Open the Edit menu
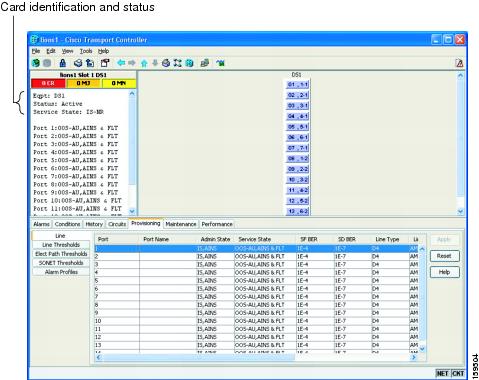This screenshot has height=380, width=479. coord(51,51)
